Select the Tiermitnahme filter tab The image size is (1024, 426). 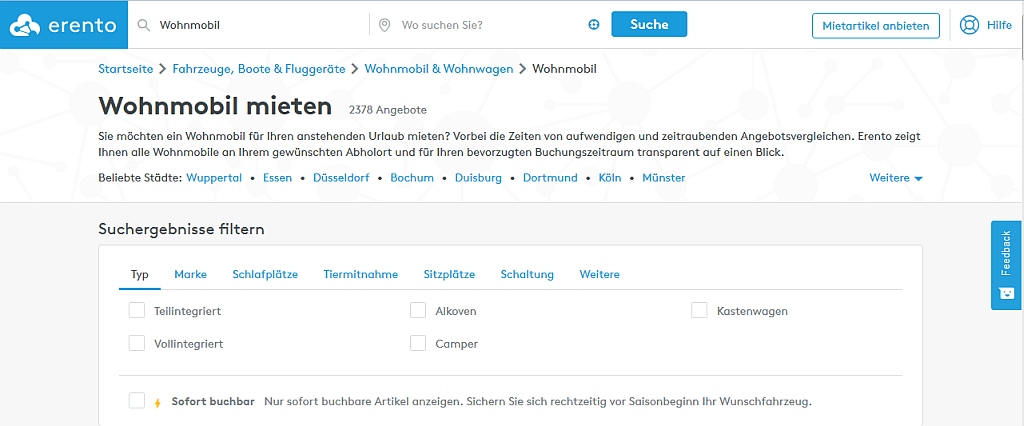tap(360, 274)
